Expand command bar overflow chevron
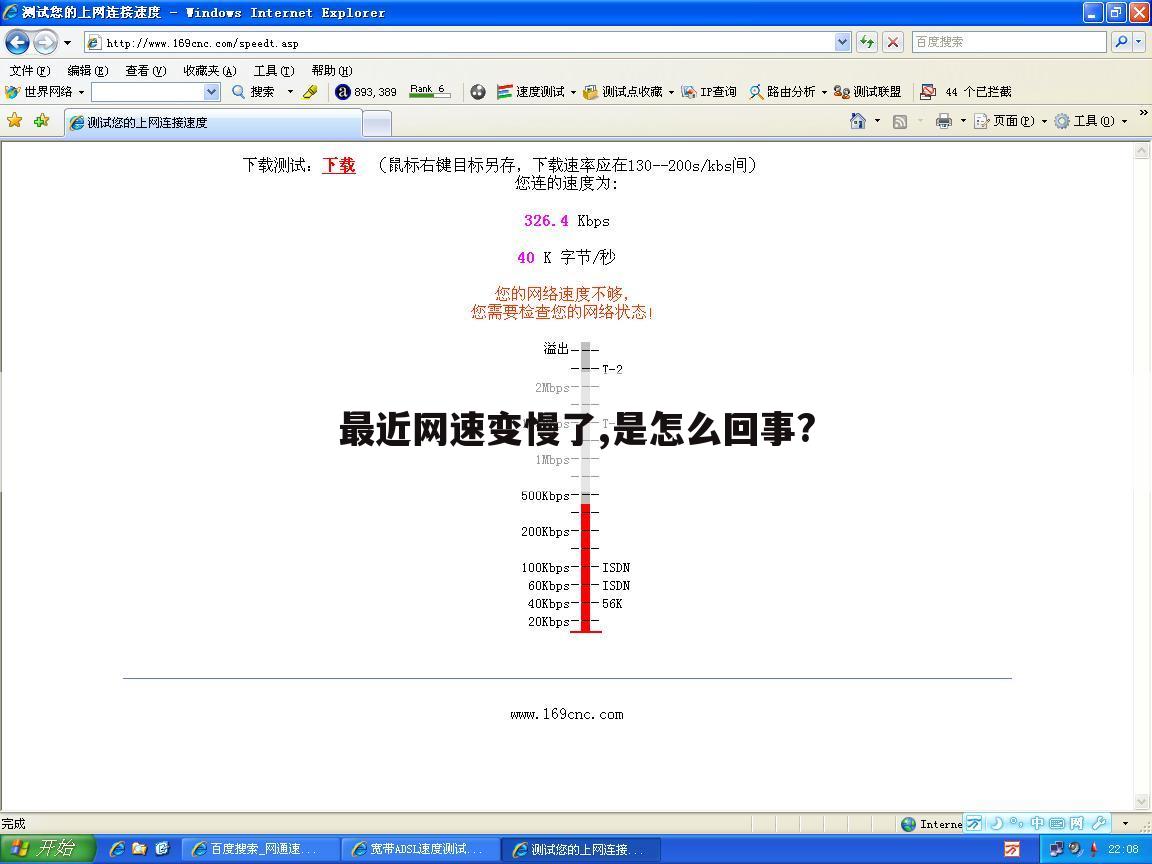The height and width of the screenshot is (864, 1152). pos(1143,112)
